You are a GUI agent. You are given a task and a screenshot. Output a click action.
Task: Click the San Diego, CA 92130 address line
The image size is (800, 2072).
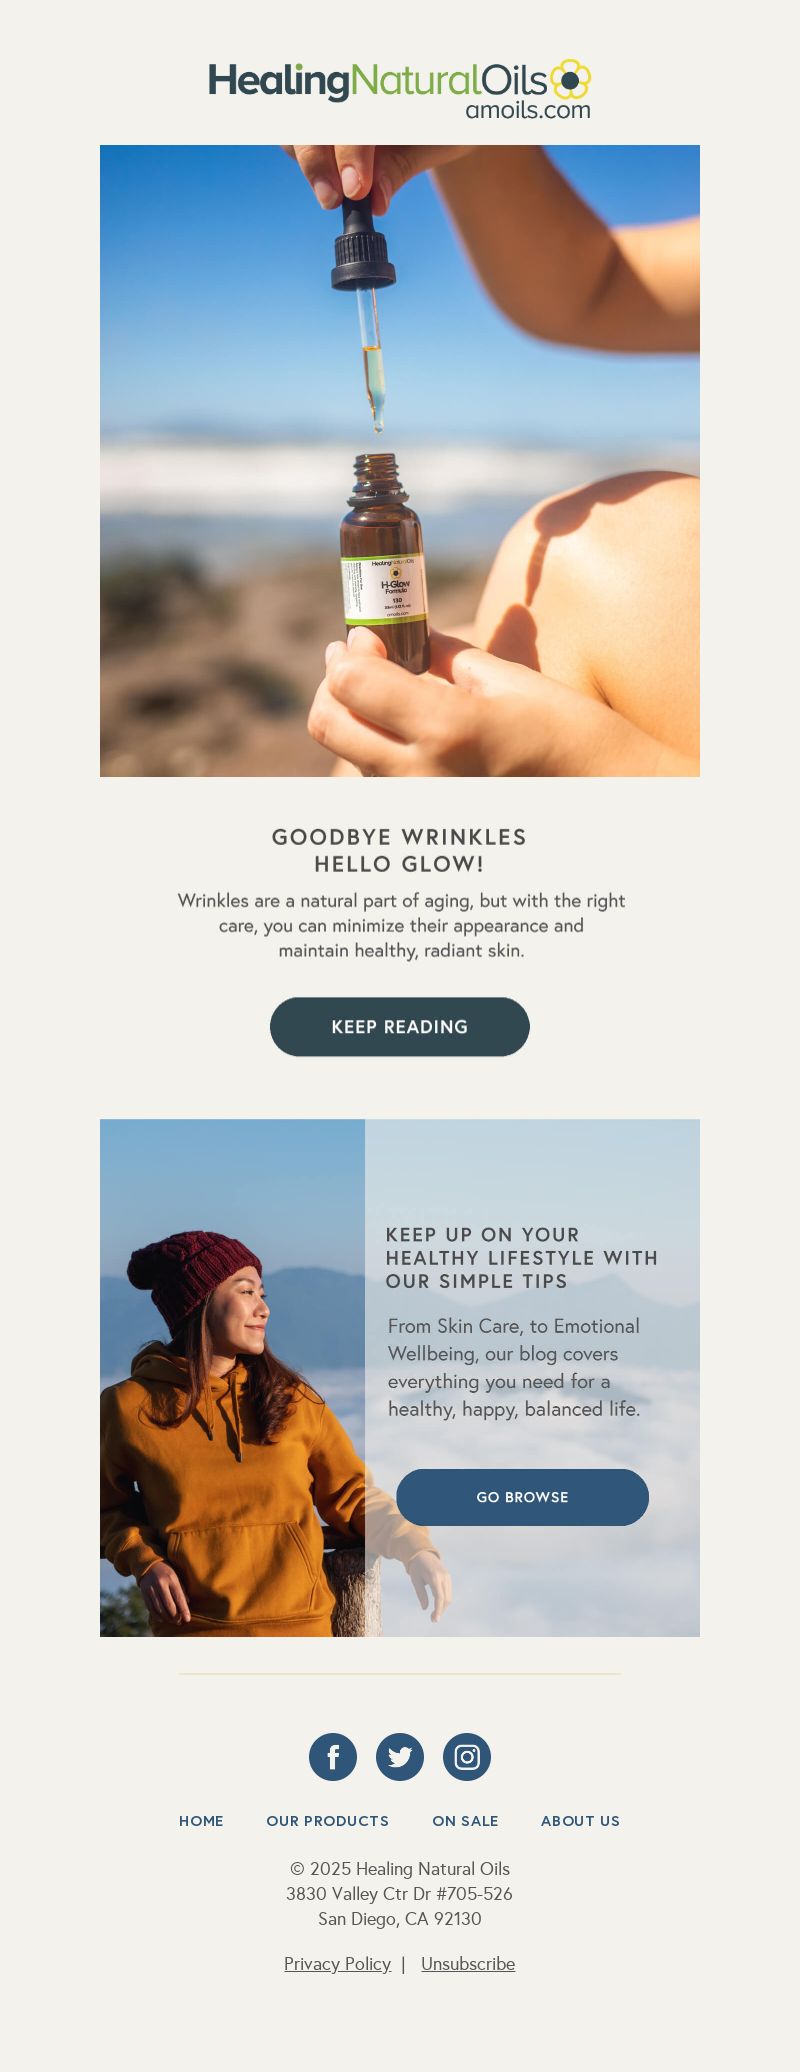[400, 1919]
